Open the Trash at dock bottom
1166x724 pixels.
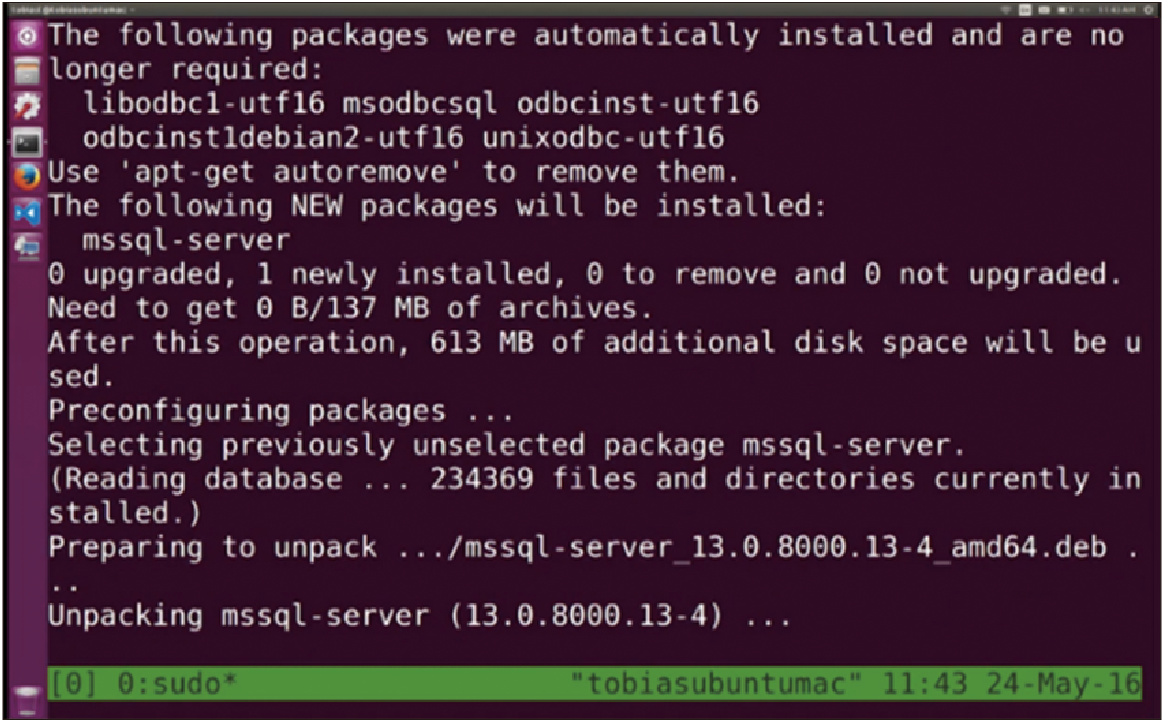click(x=27, y=700)
